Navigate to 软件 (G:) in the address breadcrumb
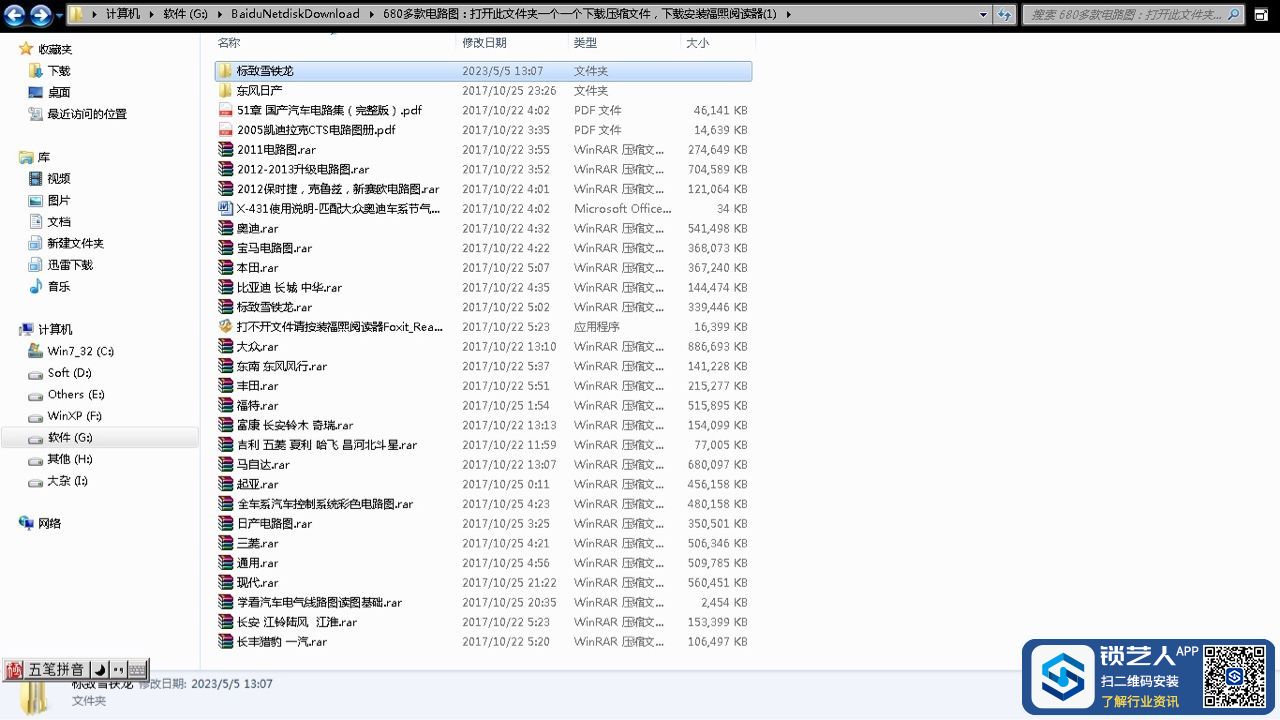This screenshot has width=1280, height=720. tap(187, 14)
